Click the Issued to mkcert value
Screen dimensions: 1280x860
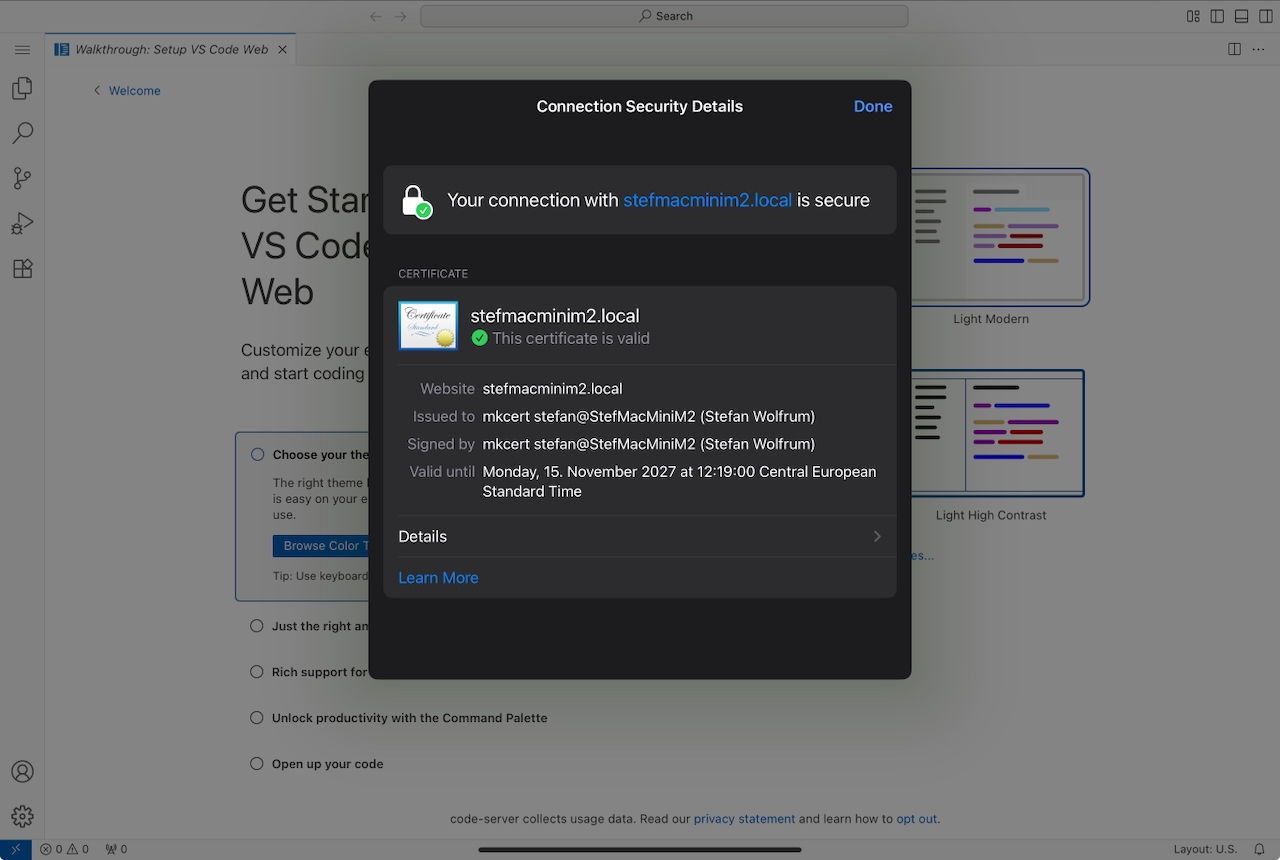tap(648, 416)
